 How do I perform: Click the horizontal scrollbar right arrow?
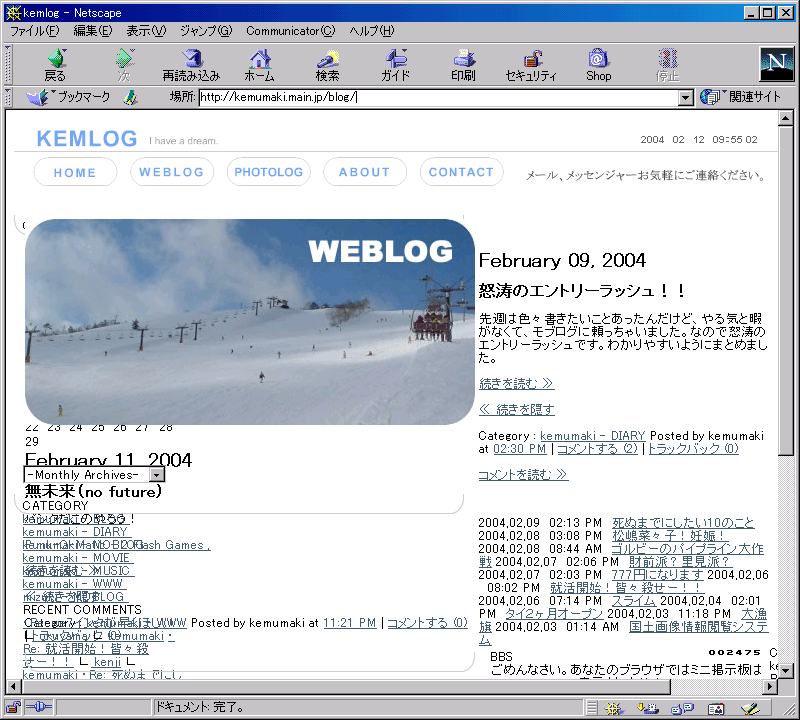pyautogui.click(x=770, y=687)
